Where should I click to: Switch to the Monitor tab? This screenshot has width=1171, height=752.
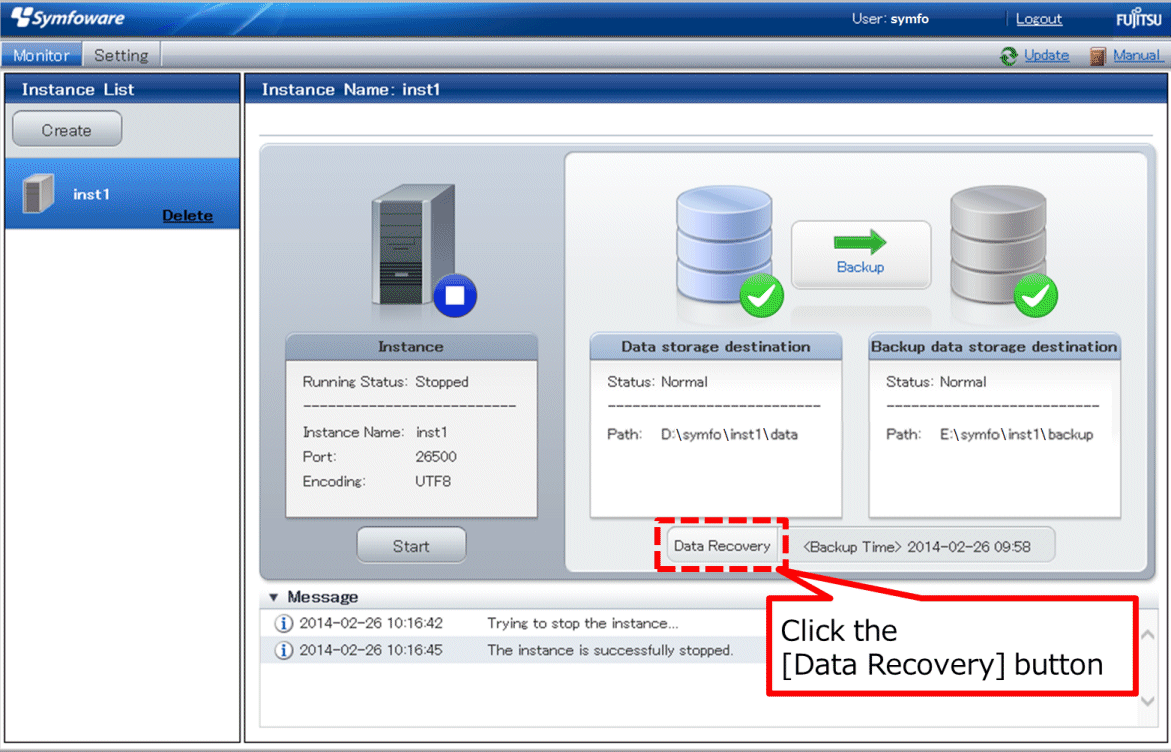(41, 55)
